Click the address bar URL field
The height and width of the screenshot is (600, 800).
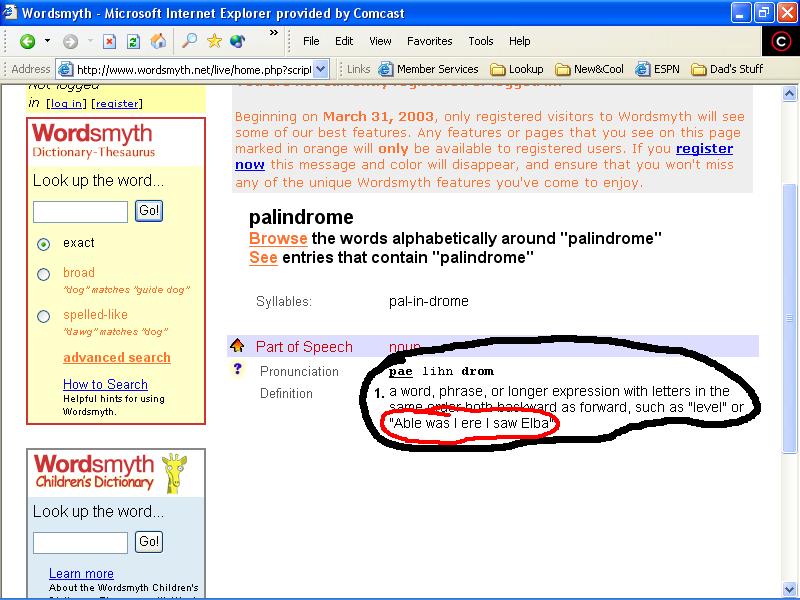pos(194,69)
